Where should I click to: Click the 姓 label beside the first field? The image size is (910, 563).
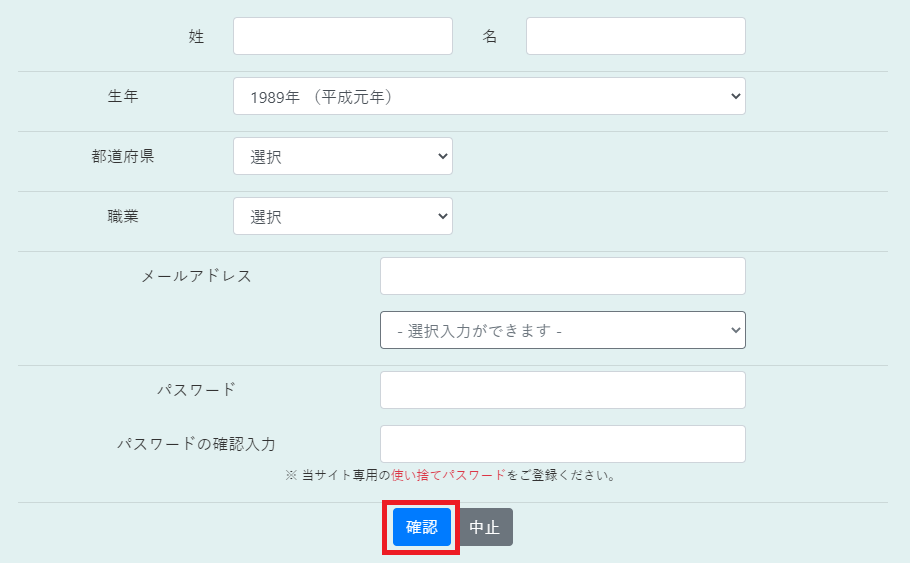(196, 36)
